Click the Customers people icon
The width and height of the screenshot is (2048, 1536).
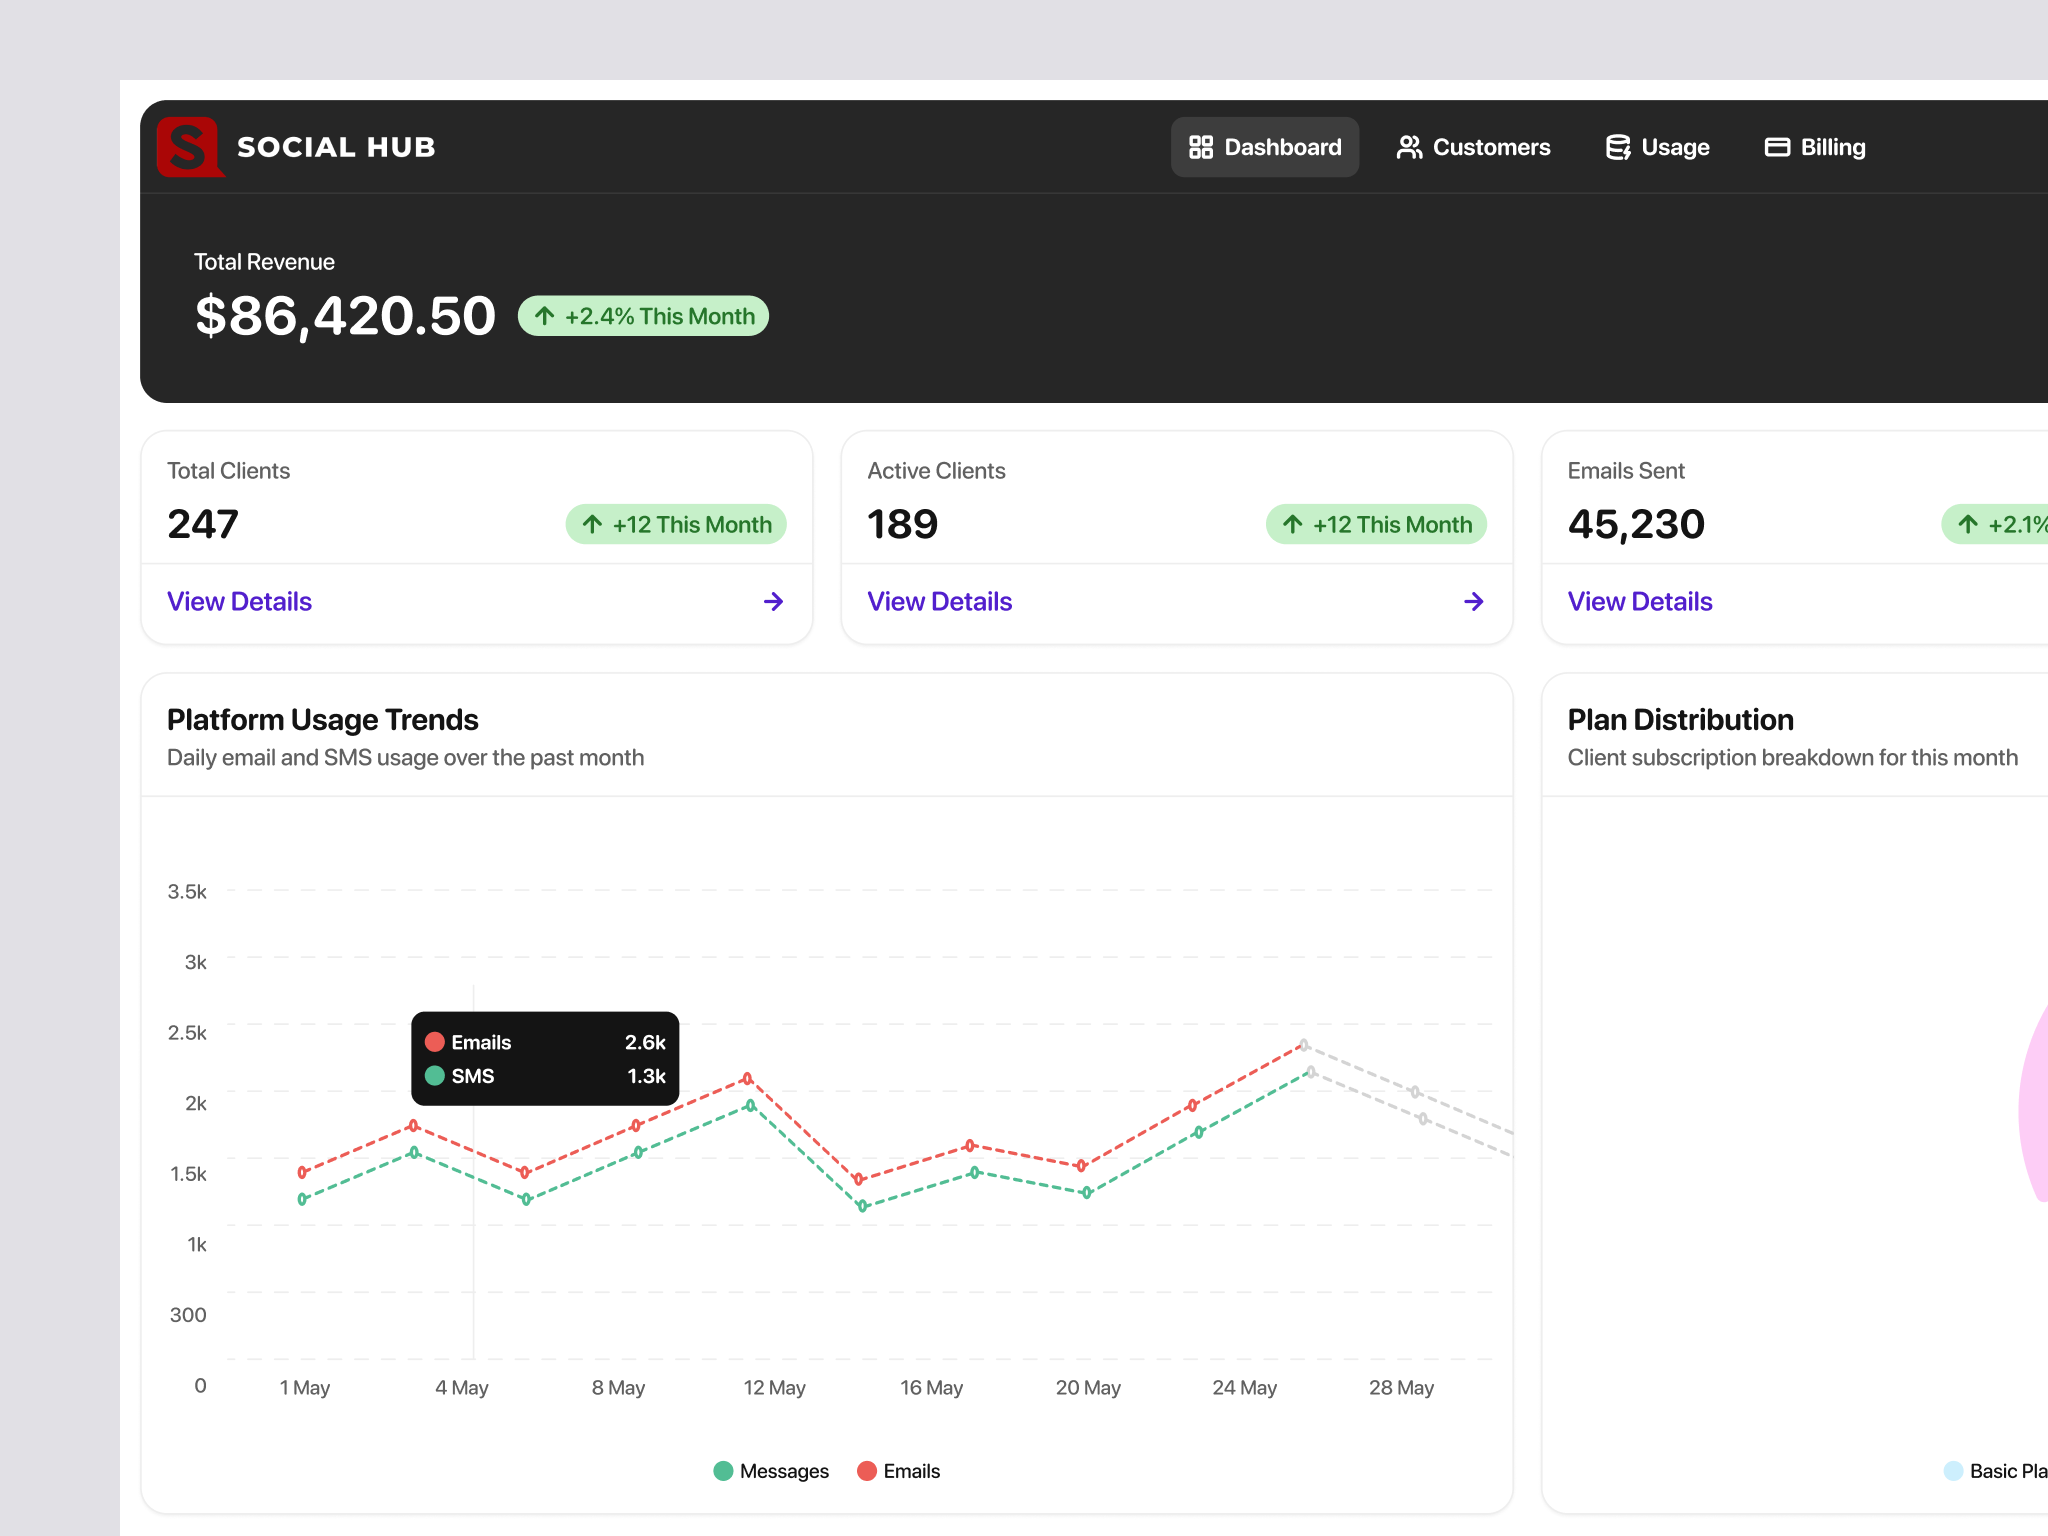coord(1409,147)
